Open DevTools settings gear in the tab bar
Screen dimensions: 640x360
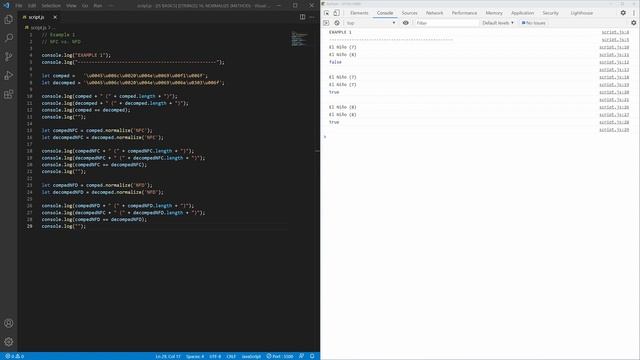(623, 13)
